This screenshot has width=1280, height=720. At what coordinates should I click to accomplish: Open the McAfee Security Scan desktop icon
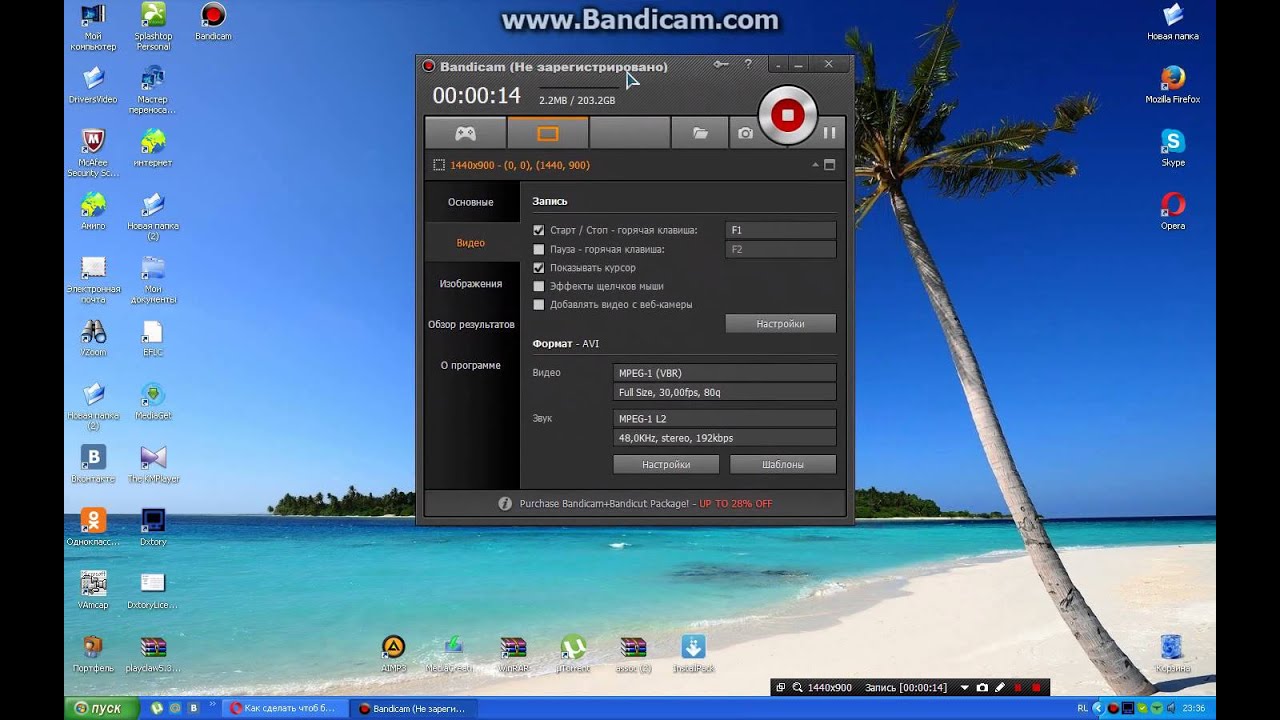93,152
